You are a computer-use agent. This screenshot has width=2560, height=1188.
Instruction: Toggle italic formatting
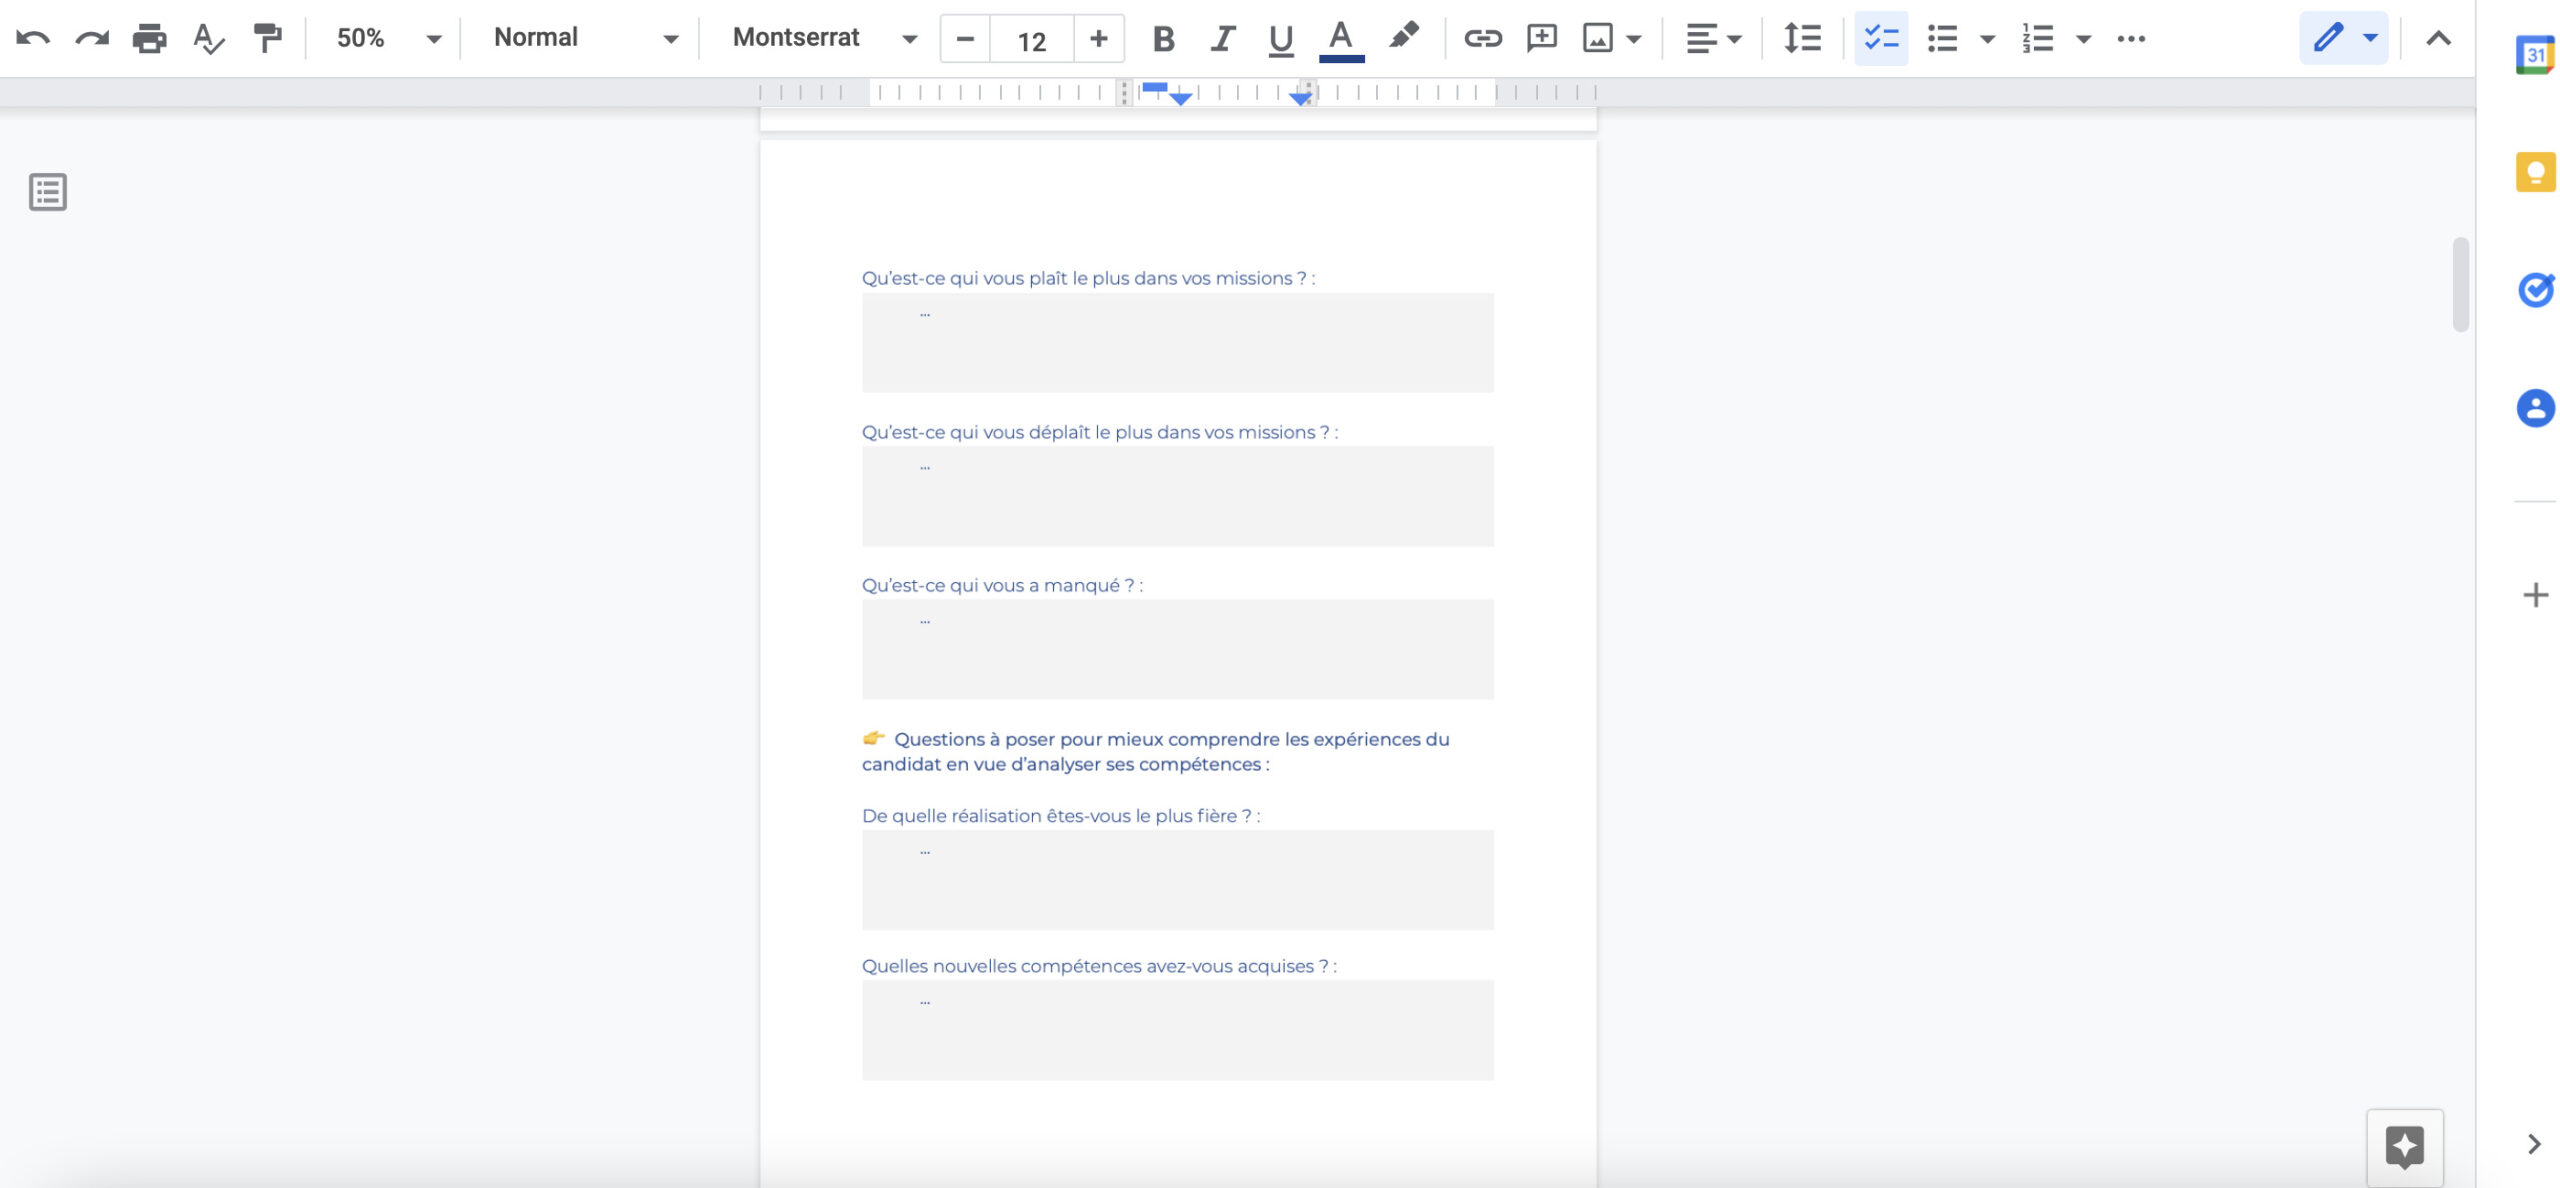[x=1221, y=39]
